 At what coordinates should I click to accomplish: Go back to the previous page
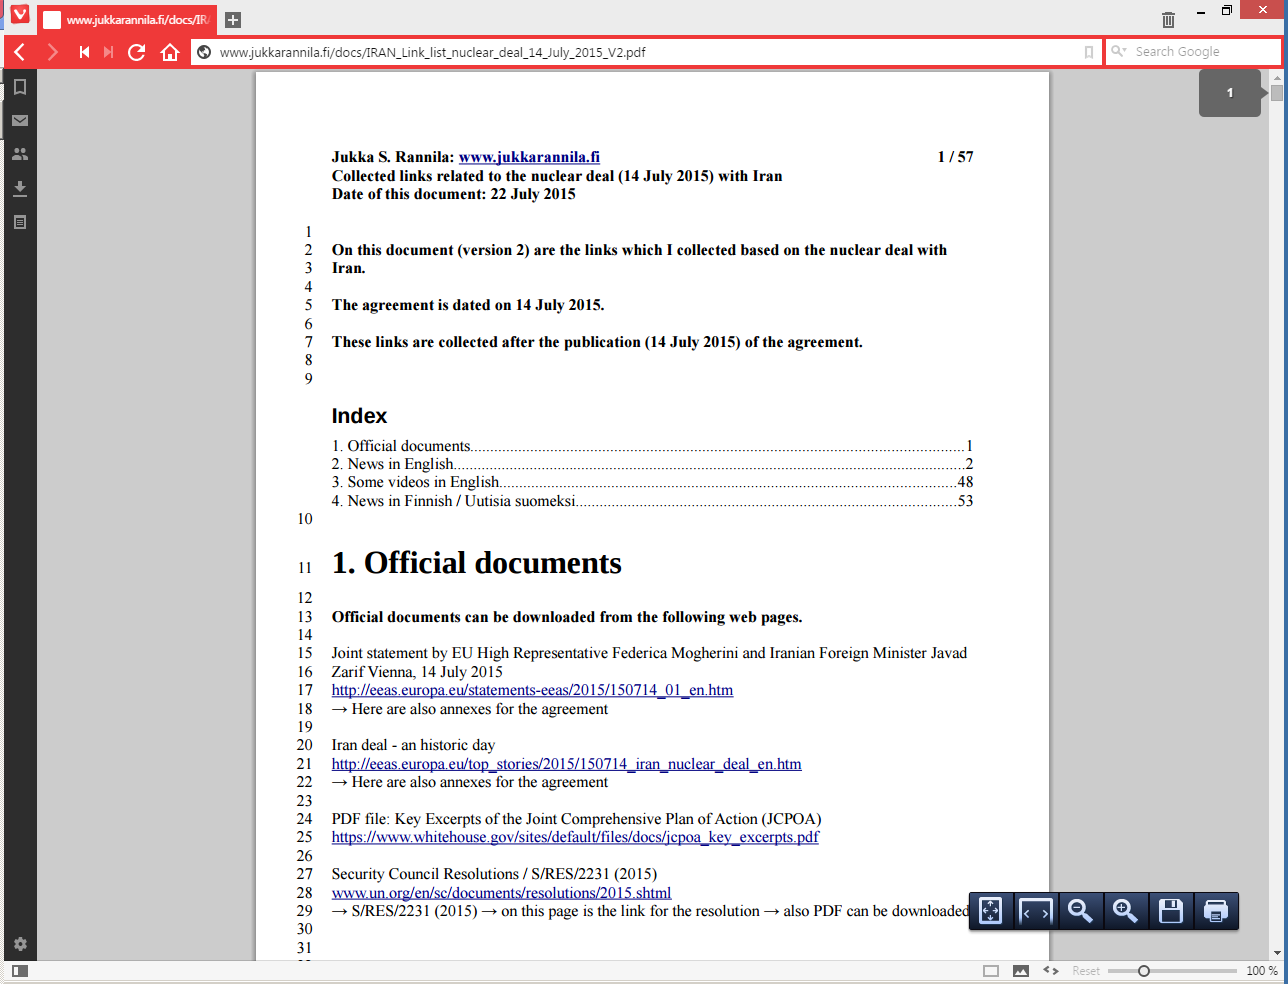click(20, 52)
